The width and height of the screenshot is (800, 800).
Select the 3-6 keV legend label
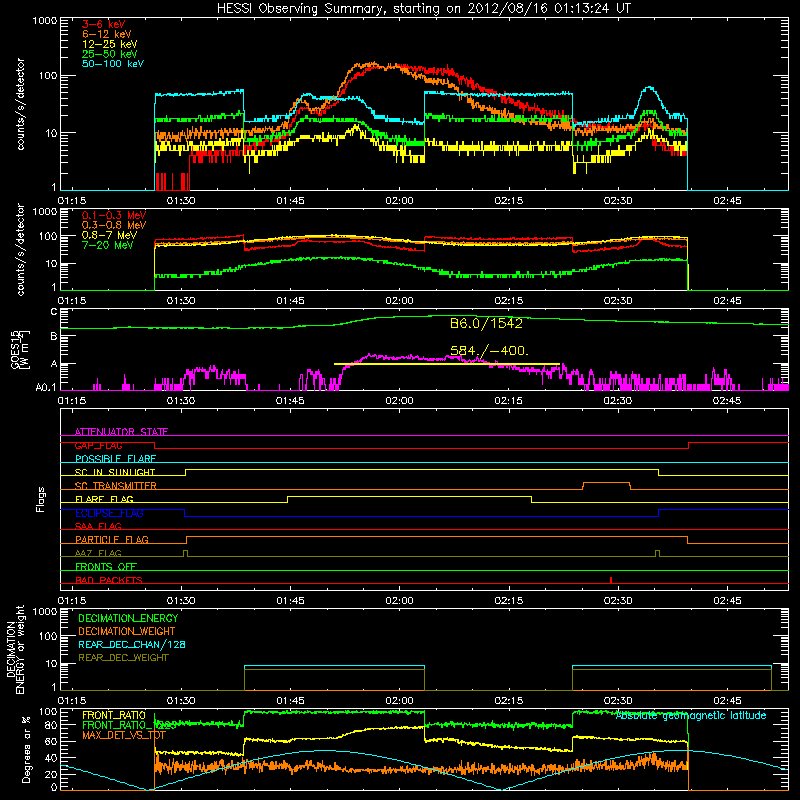point(104,24)
